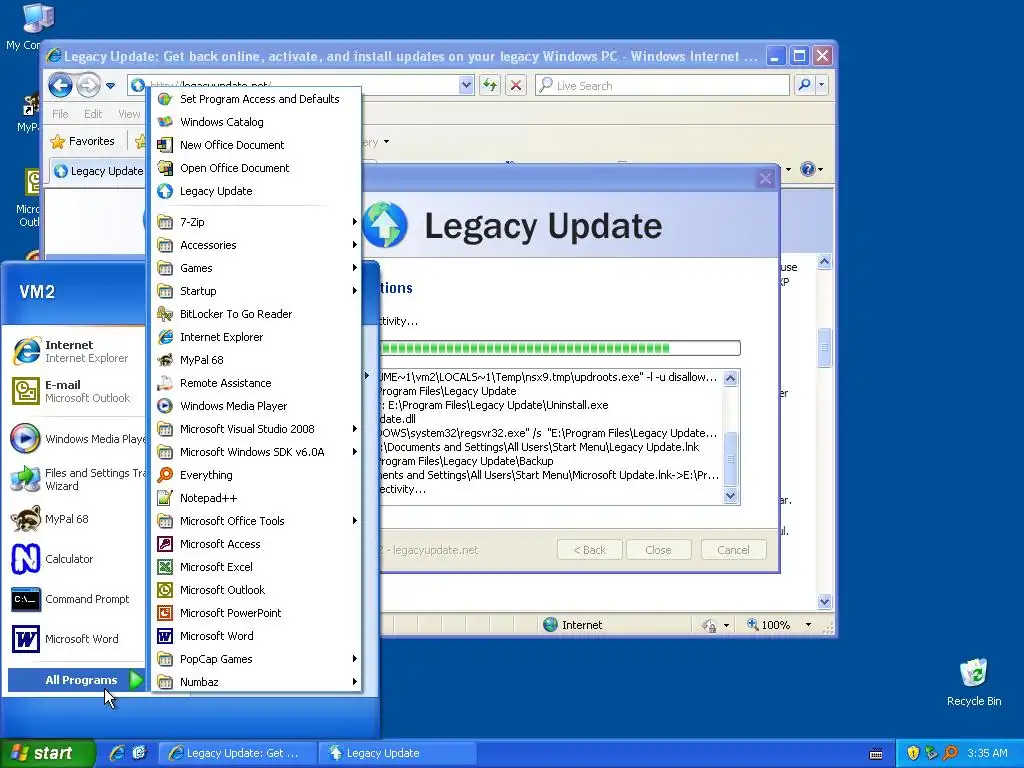Launch Internet Explorer from programs list
The image size is (1024, 768).
[x=256, y=337]
